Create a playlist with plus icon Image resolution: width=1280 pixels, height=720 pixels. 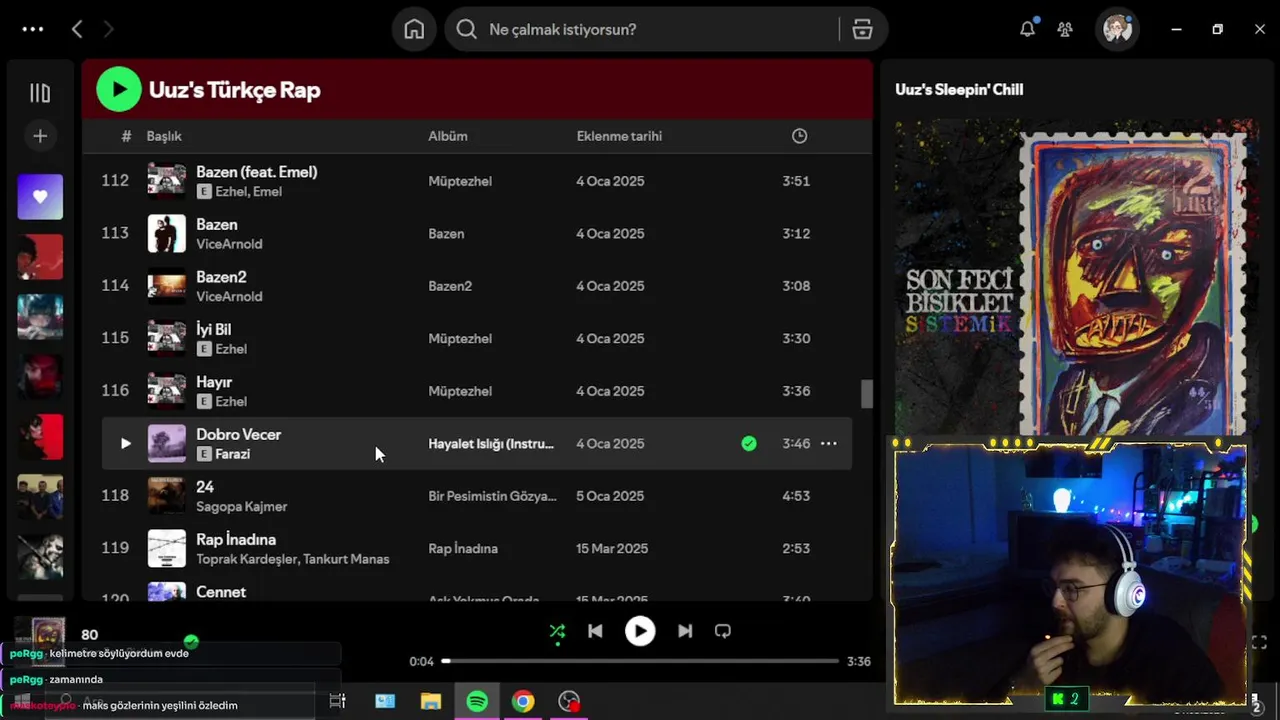pyautogui.click(x=40, y=136)
